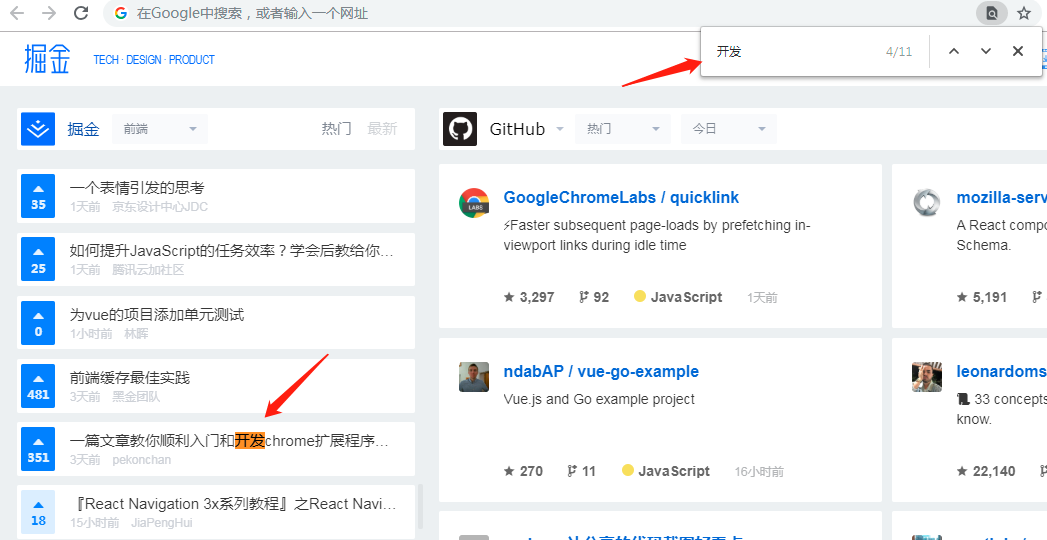1047x540 pixels.
Task: Click the blue 掘金 panel icon
Action: (x=38, y=129)
